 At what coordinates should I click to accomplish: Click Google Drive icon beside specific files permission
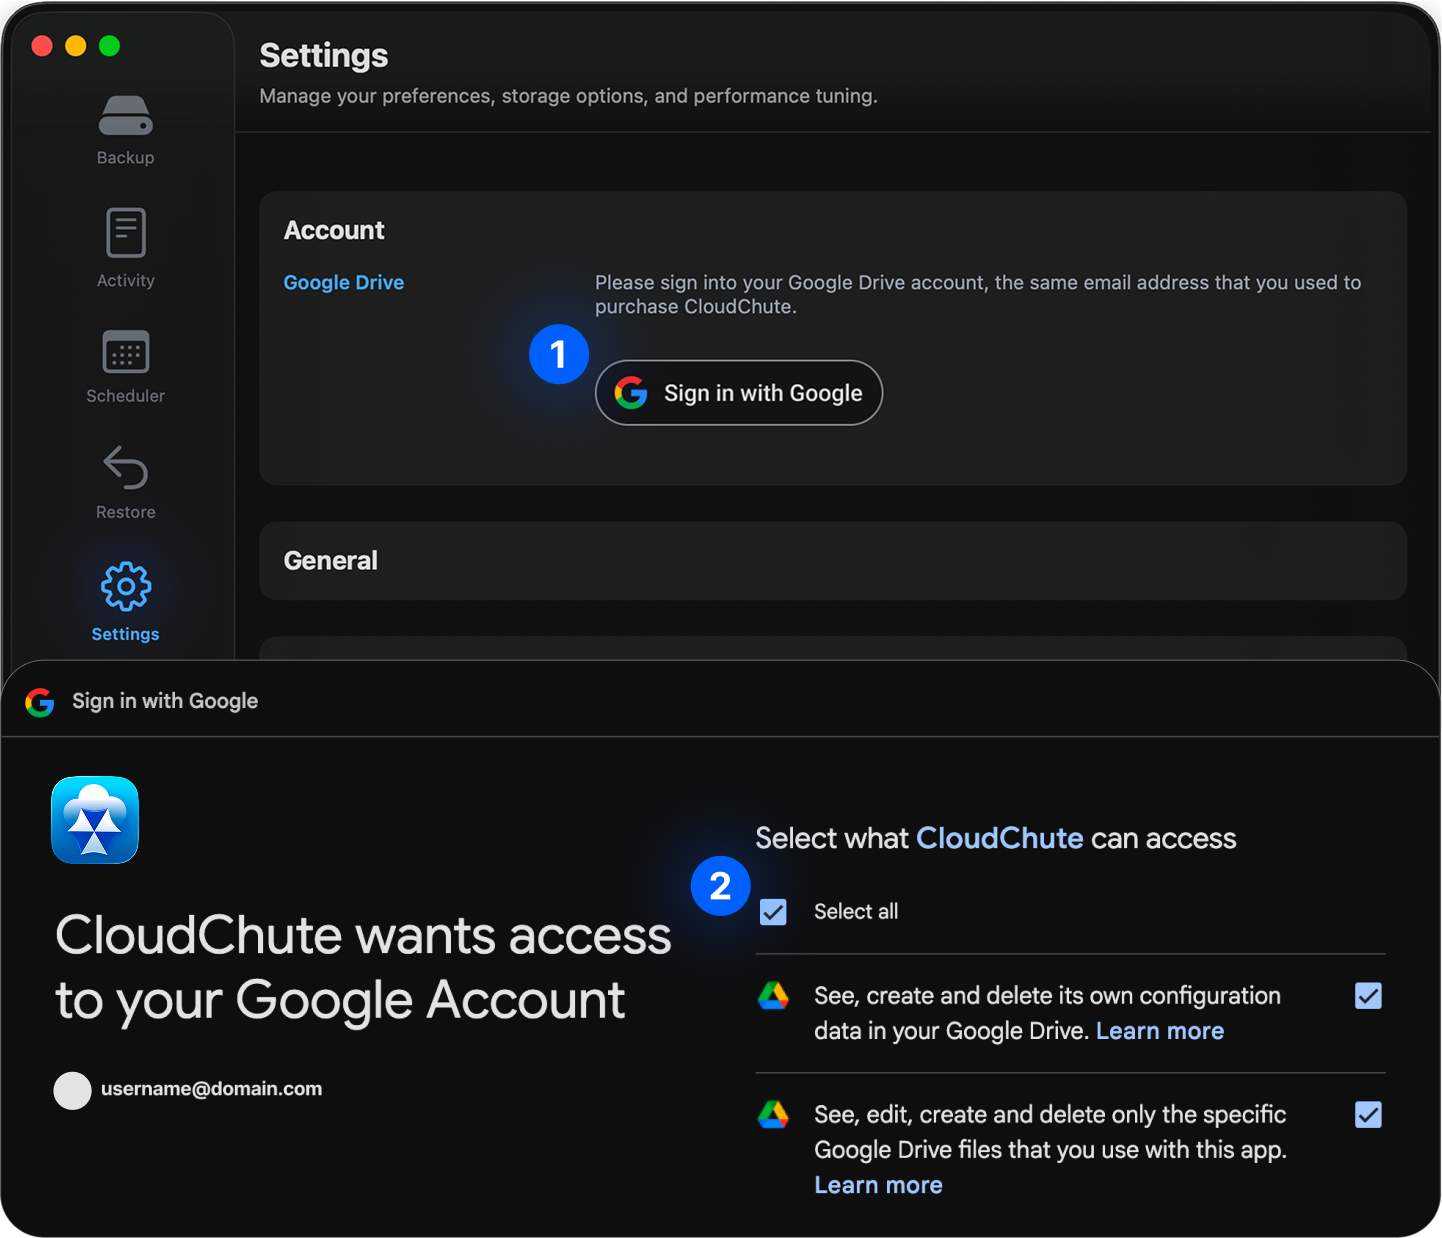pyautogui.click(x=773, y=1114)
